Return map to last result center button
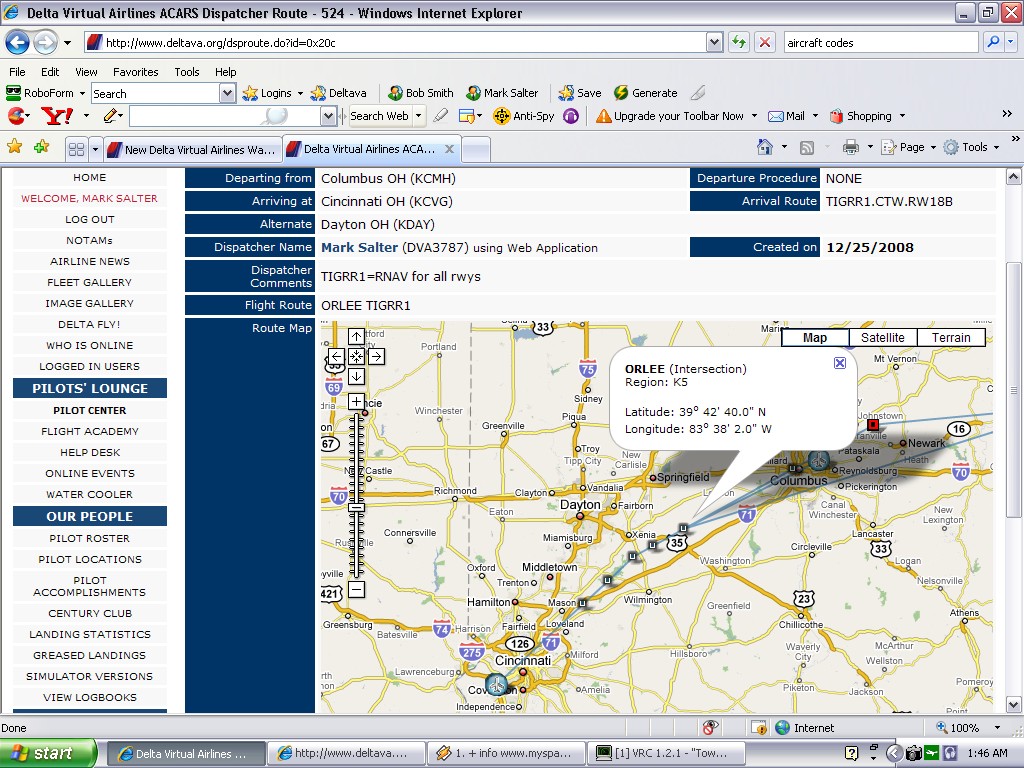The height and width of the screenshot is (768, 1024). point(356,357)
